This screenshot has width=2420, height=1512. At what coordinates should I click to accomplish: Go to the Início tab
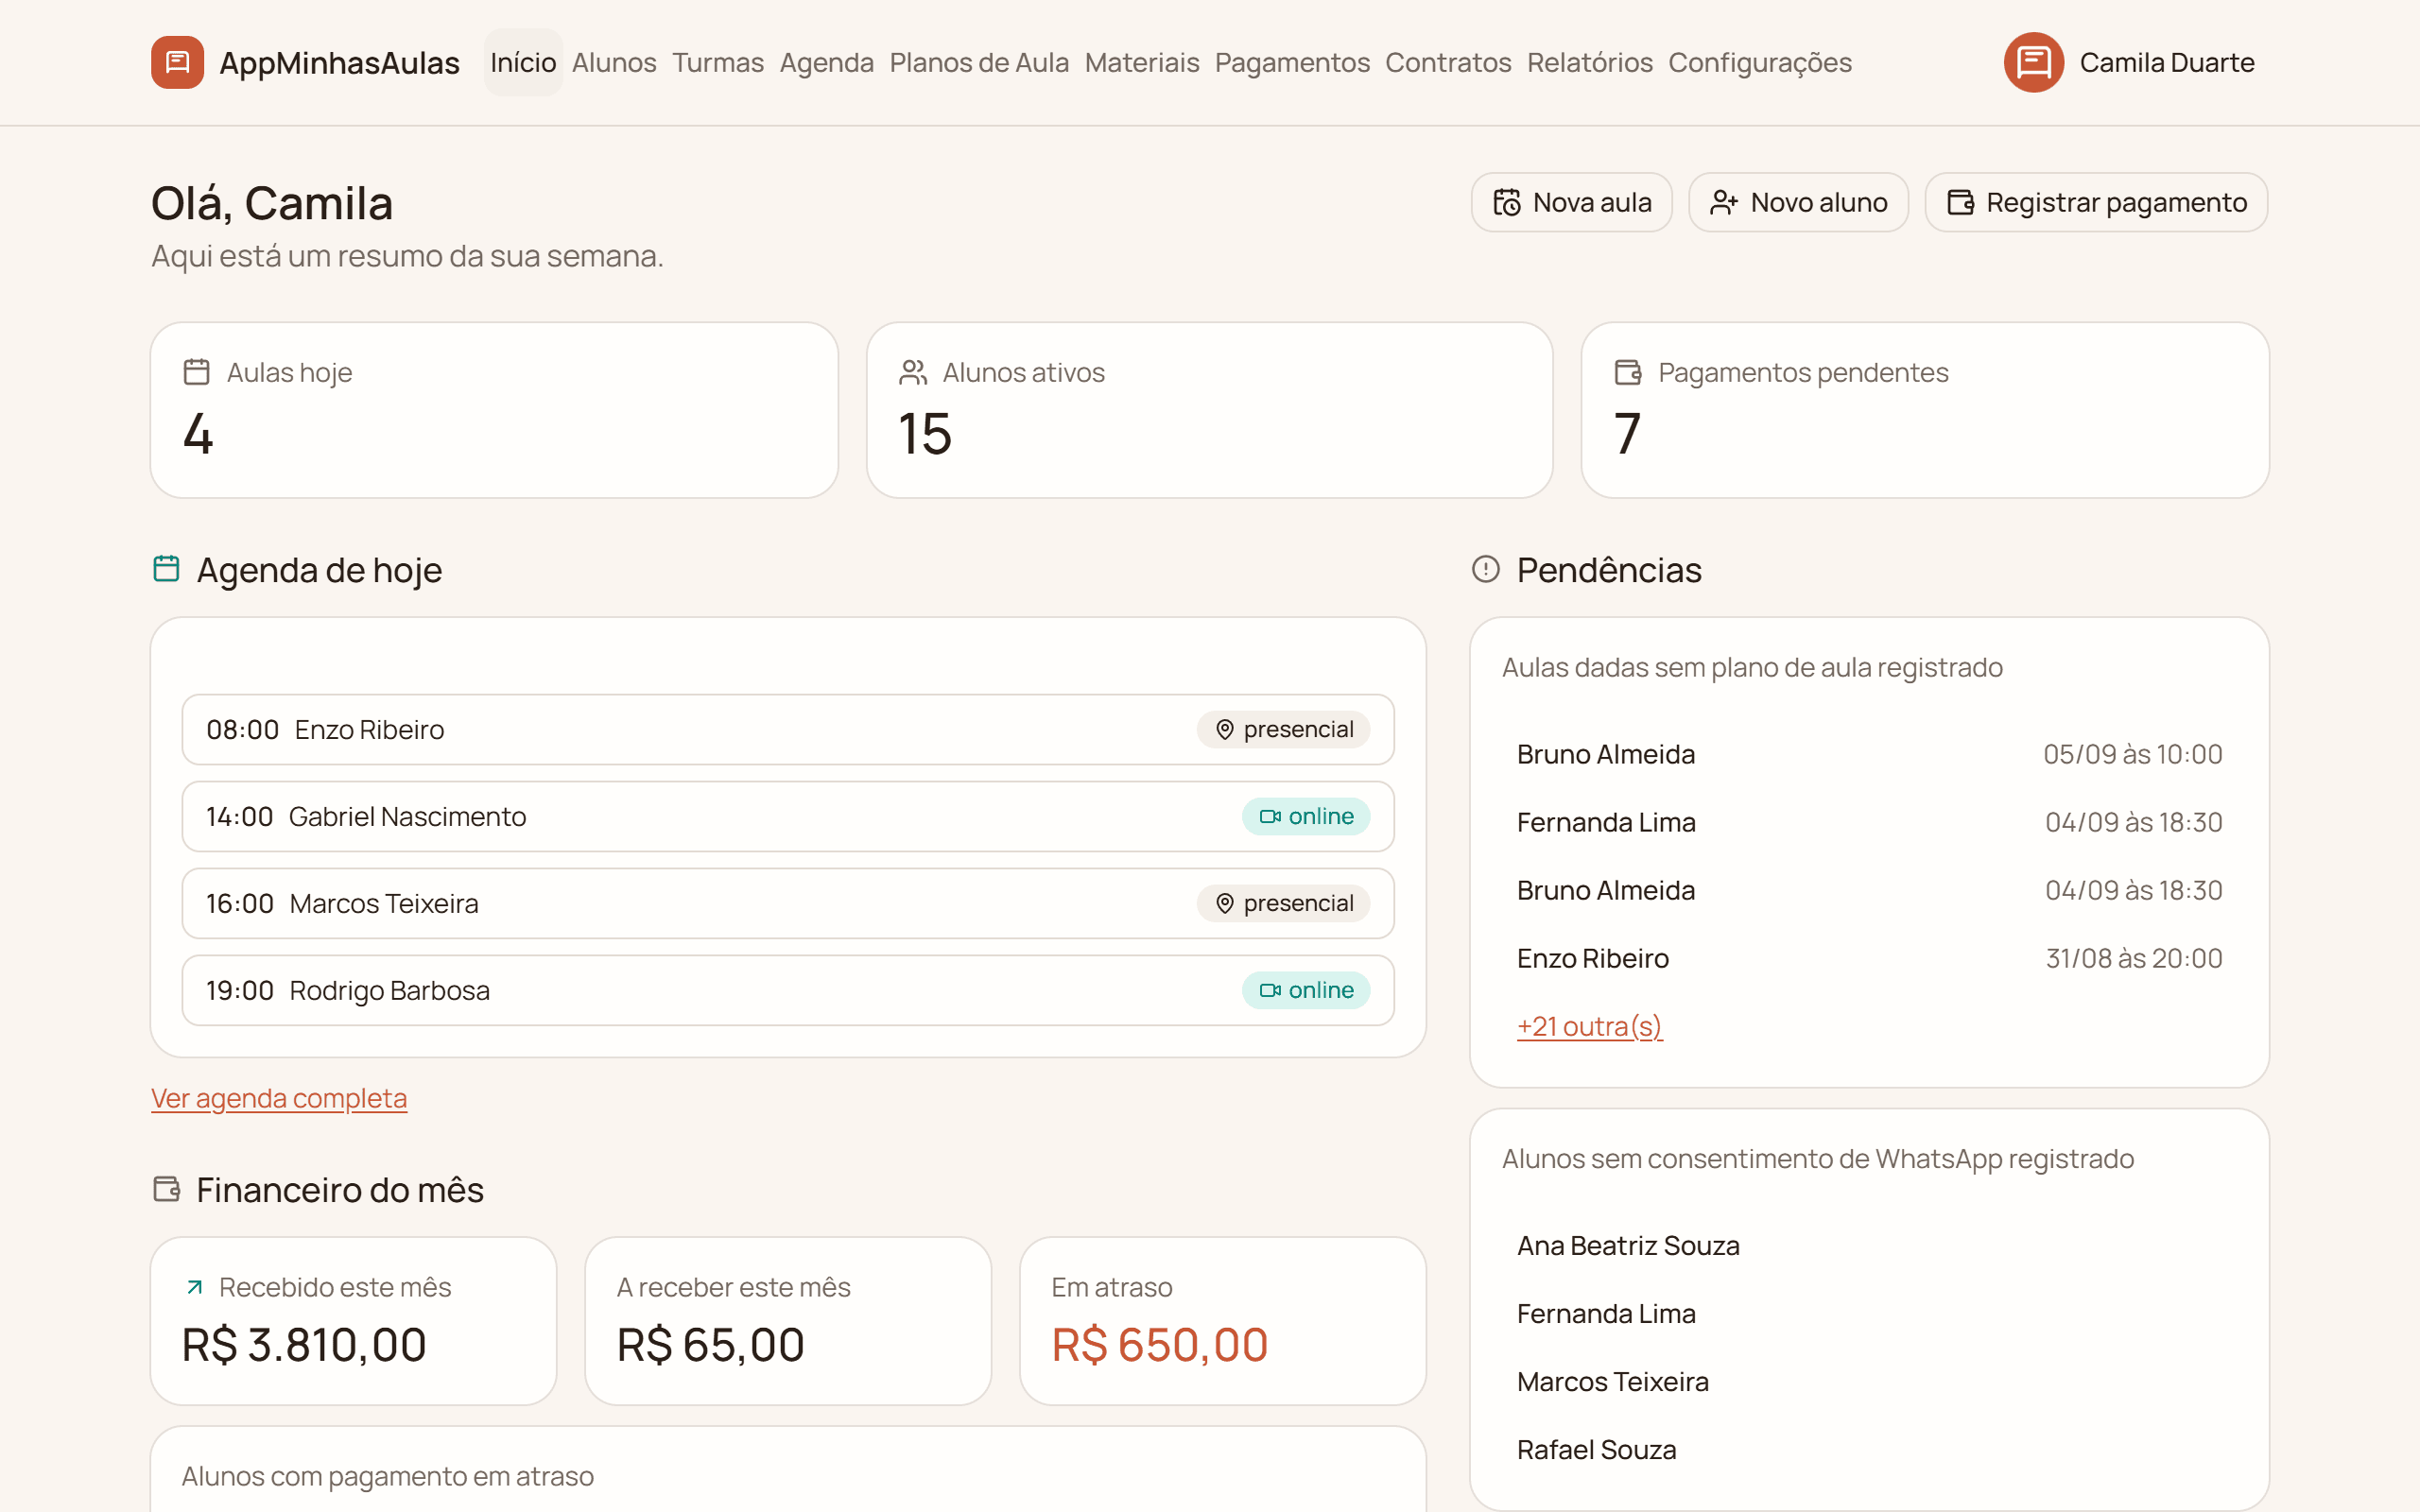click(x=523, y=62)
